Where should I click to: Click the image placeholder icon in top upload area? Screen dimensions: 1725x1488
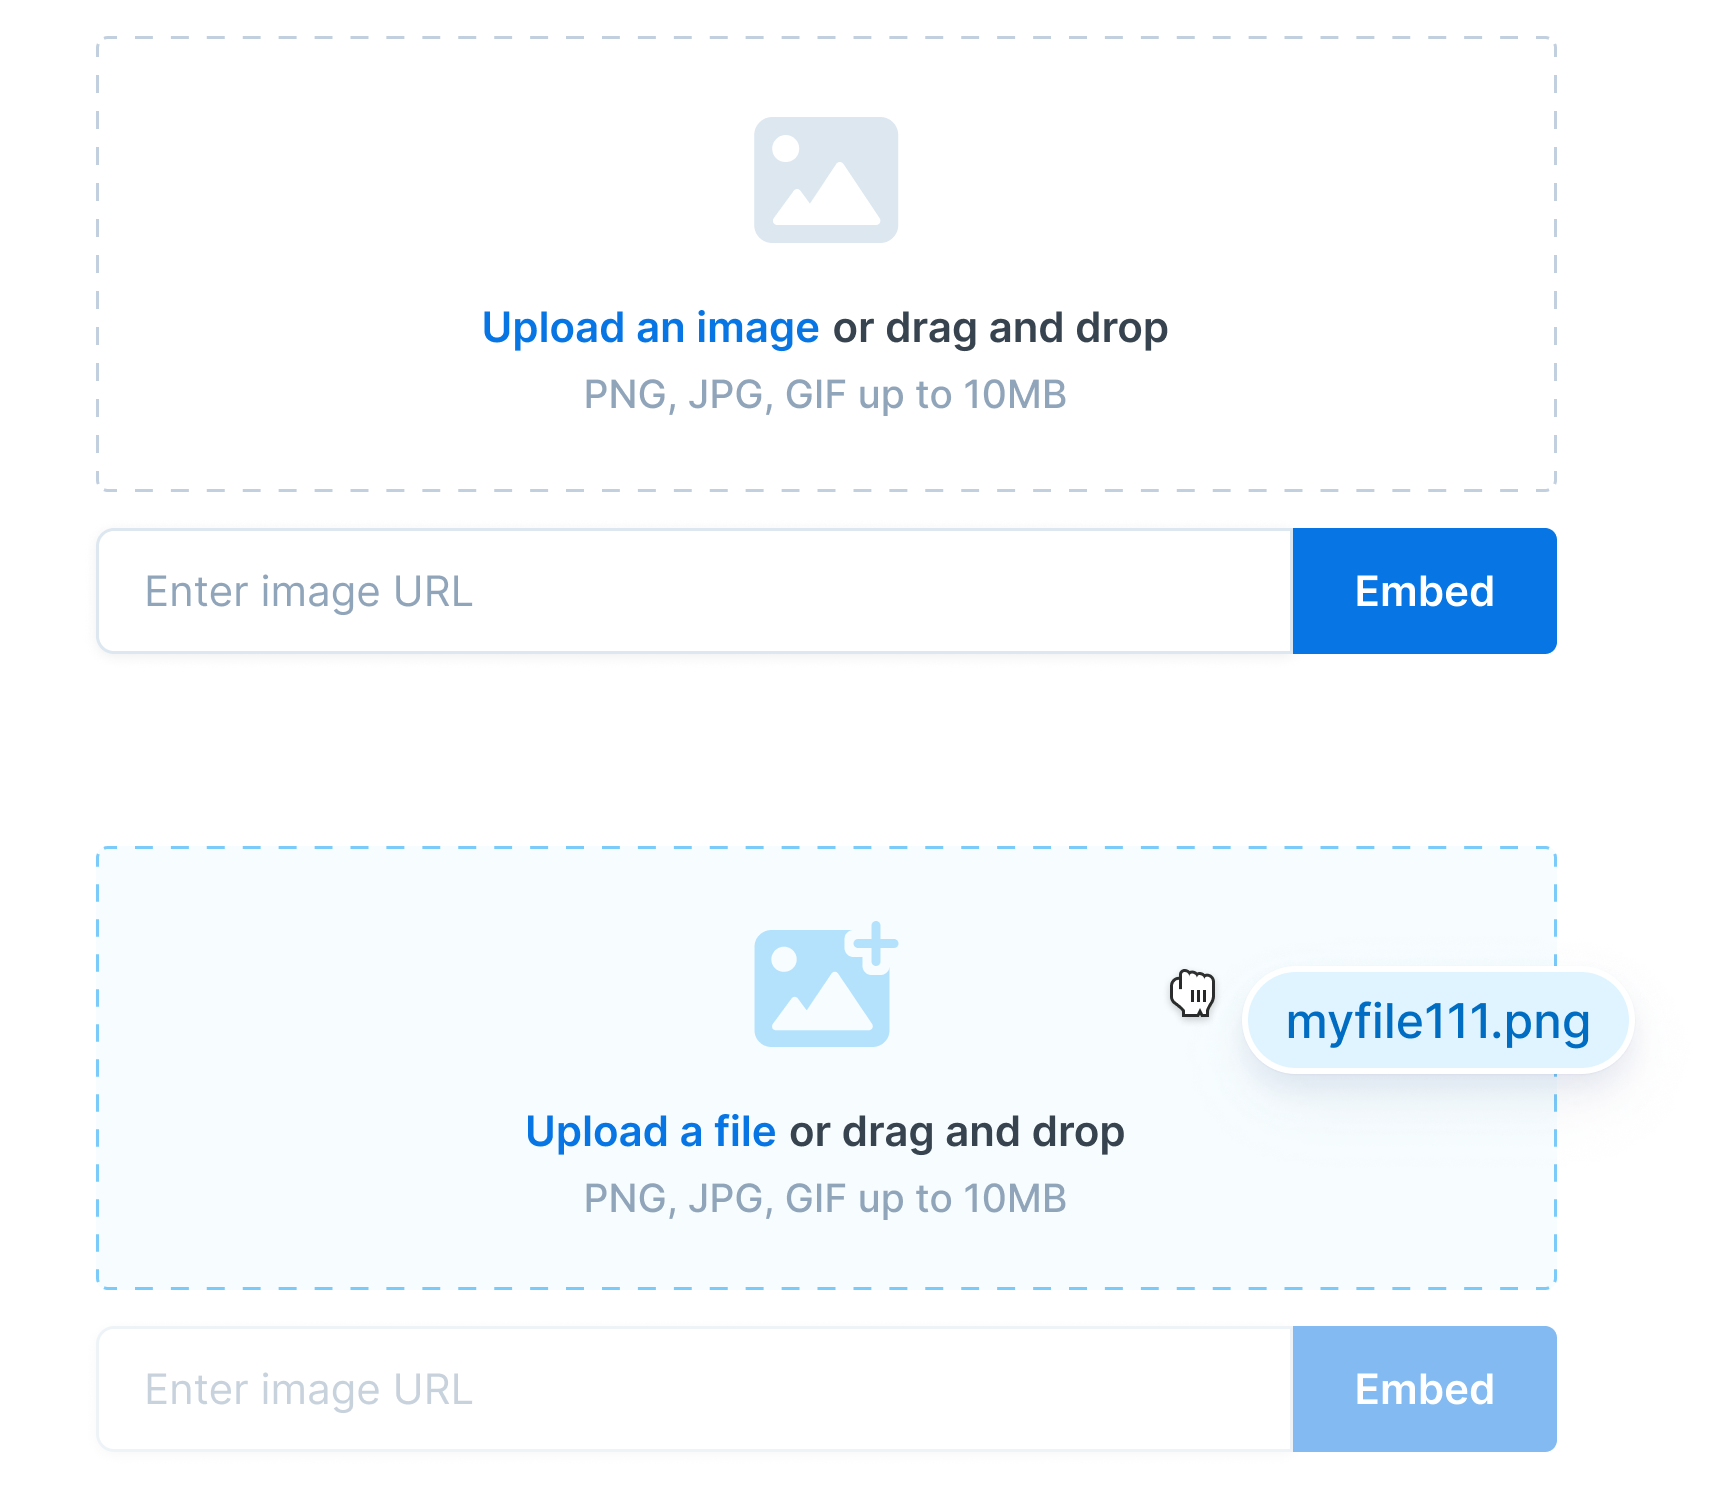coord(826,179)
